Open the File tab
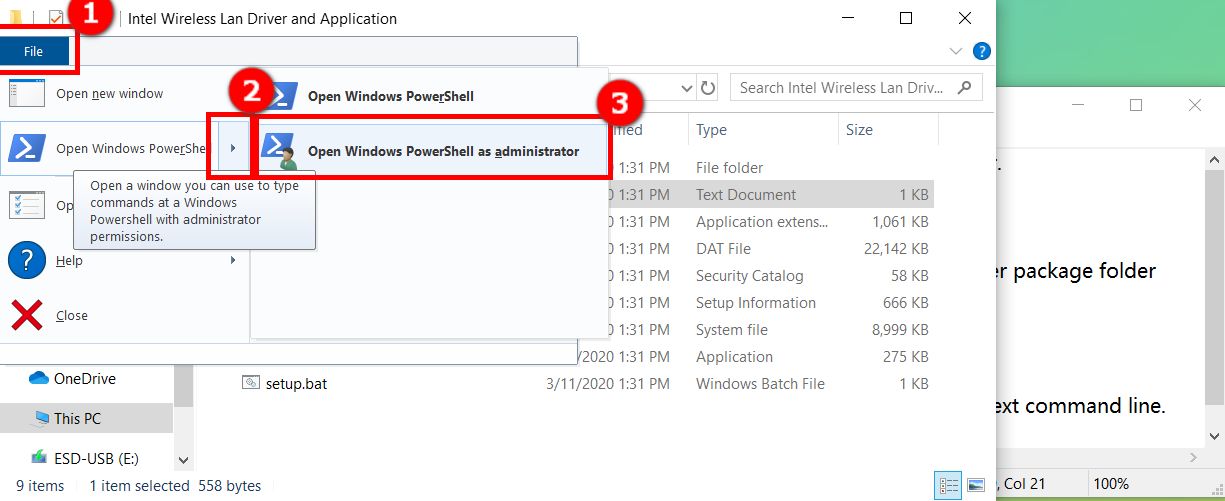The image size is (1225, 501). pos(34,51)
